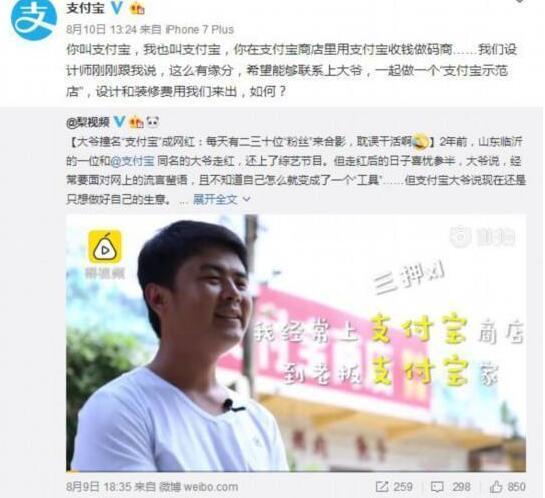Play the embedded Pear Video clip
545x498 pixels.
pyautogui.click(x=296, y=343)
